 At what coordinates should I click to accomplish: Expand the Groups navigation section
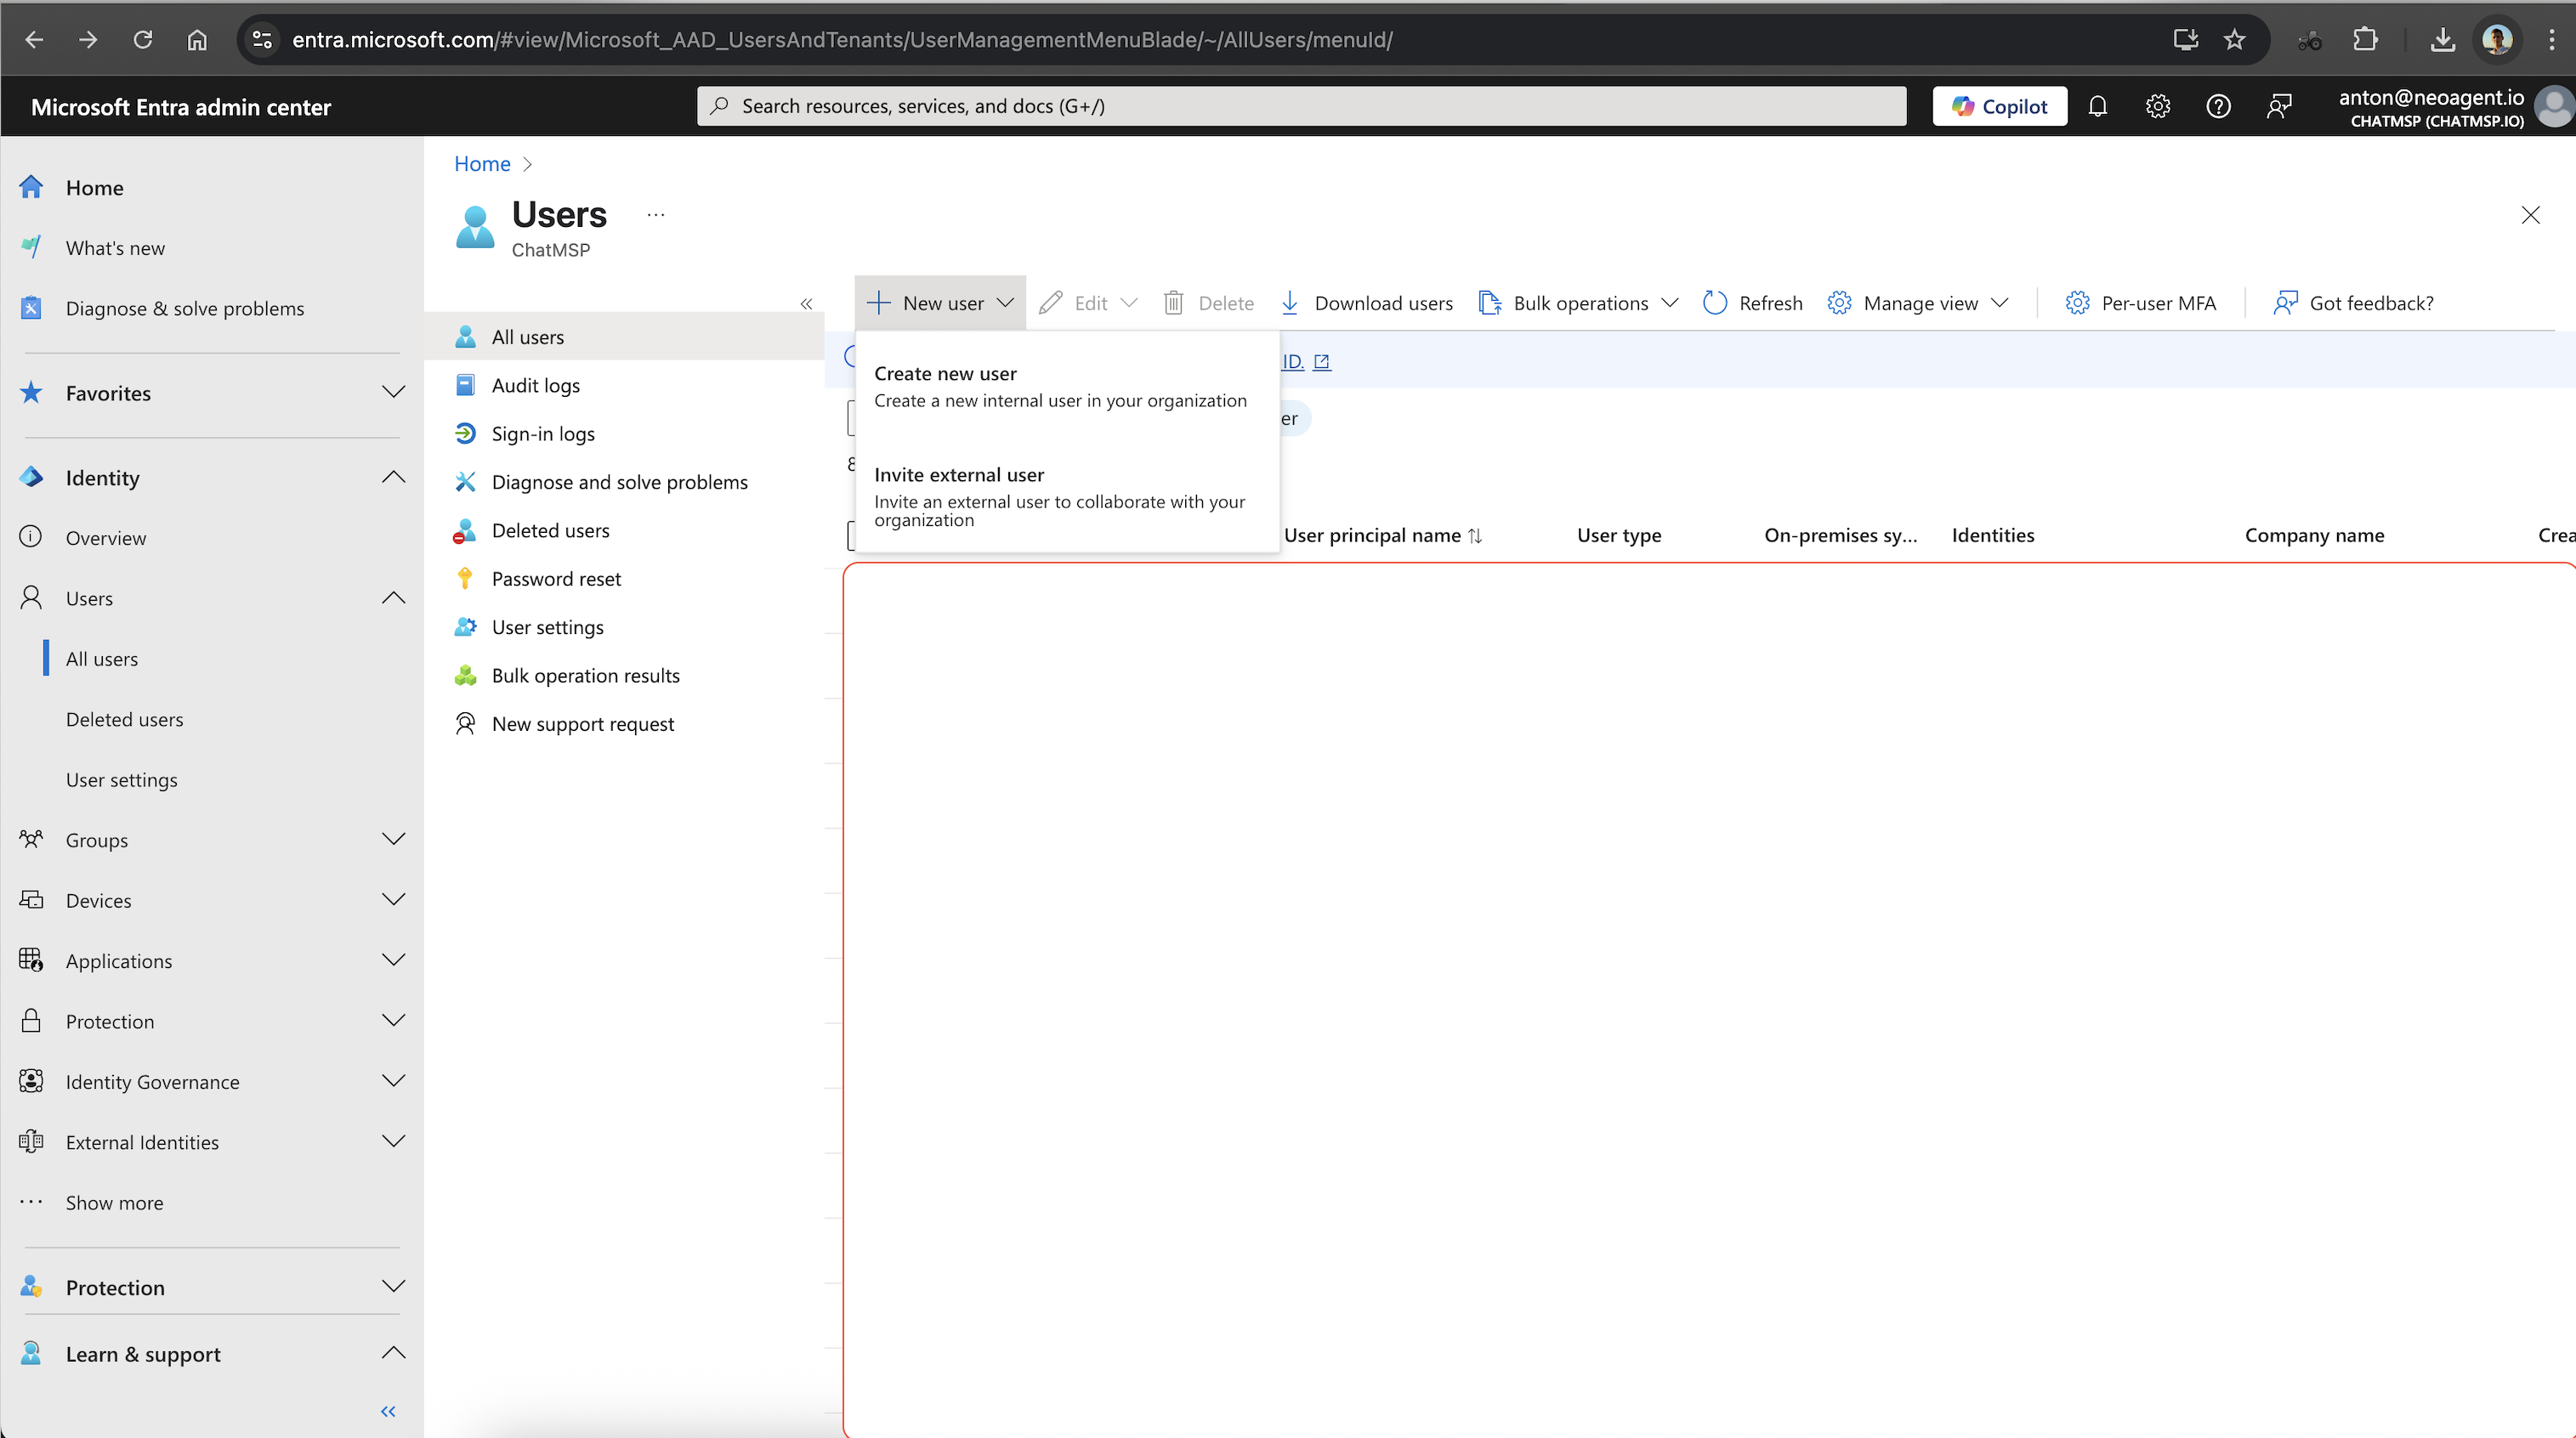(x=210, y=840)
